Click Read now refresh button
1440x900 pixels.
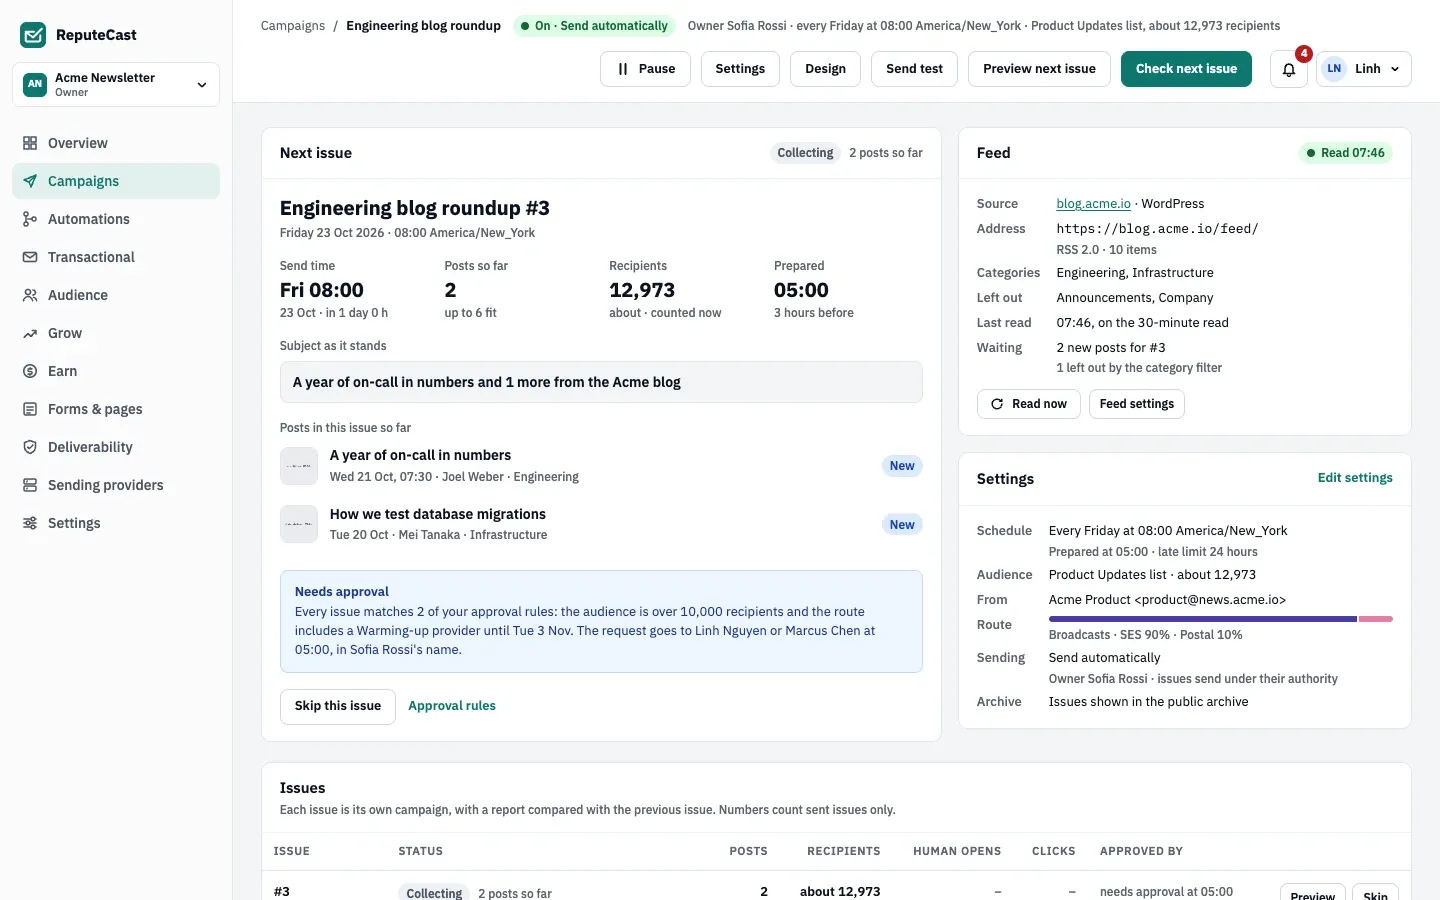1028,404
